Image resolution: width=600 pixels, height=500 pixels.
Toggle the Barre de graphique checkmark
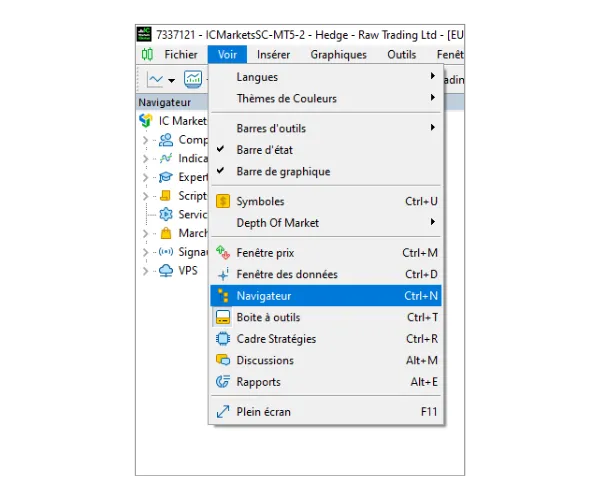coord(220,171)
